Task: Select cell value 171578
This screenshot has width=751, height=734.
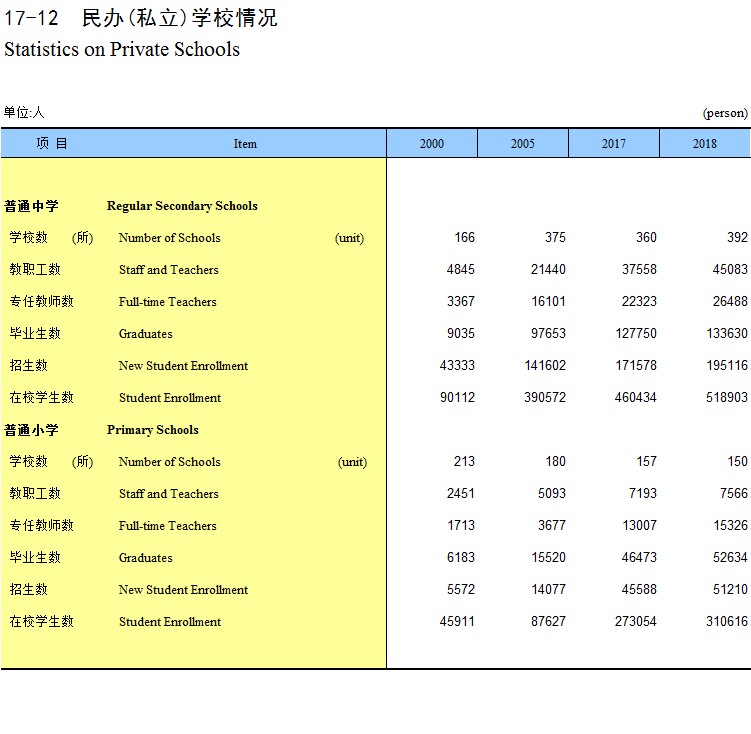Action: click(636, 365)
